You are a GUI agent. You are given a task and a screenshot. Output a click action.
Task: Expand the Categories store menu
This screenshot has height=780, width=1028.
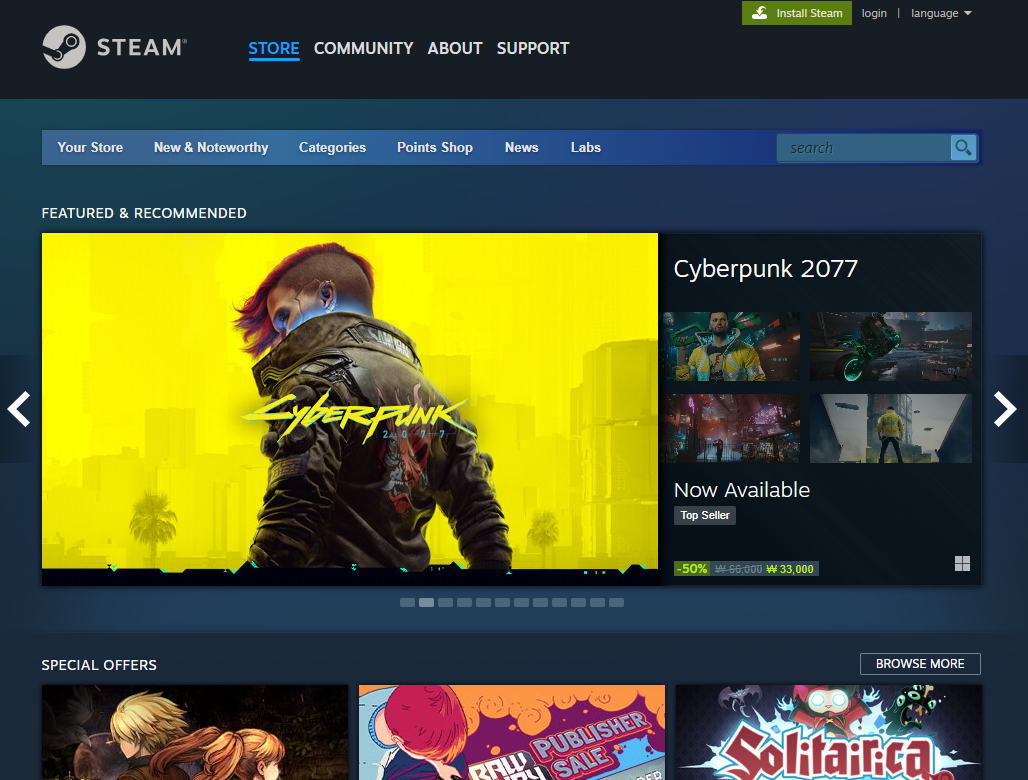click(x=332, y=148)
